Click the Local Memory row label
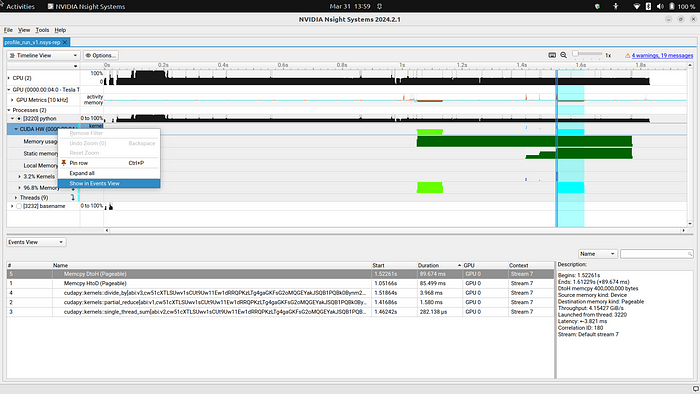The image size is (700, 394). [41, 166]
